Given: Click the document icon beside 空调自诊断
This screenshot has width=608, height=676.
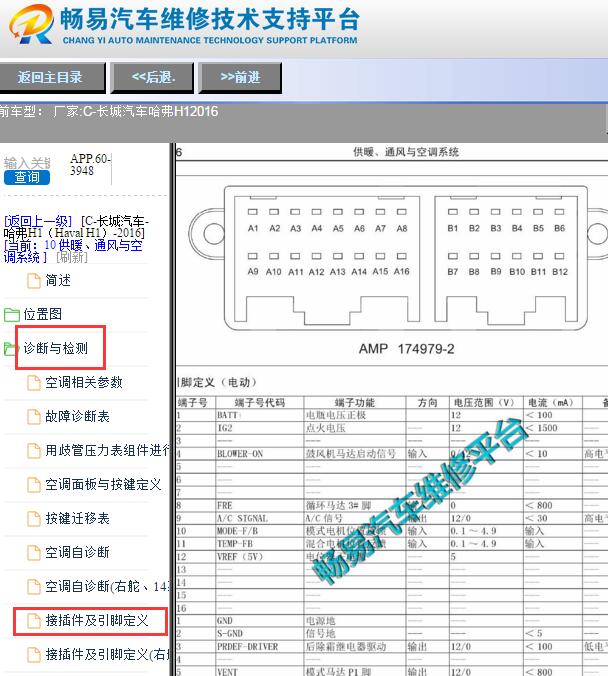Looking at the screenshot, I should pos(34,552).
